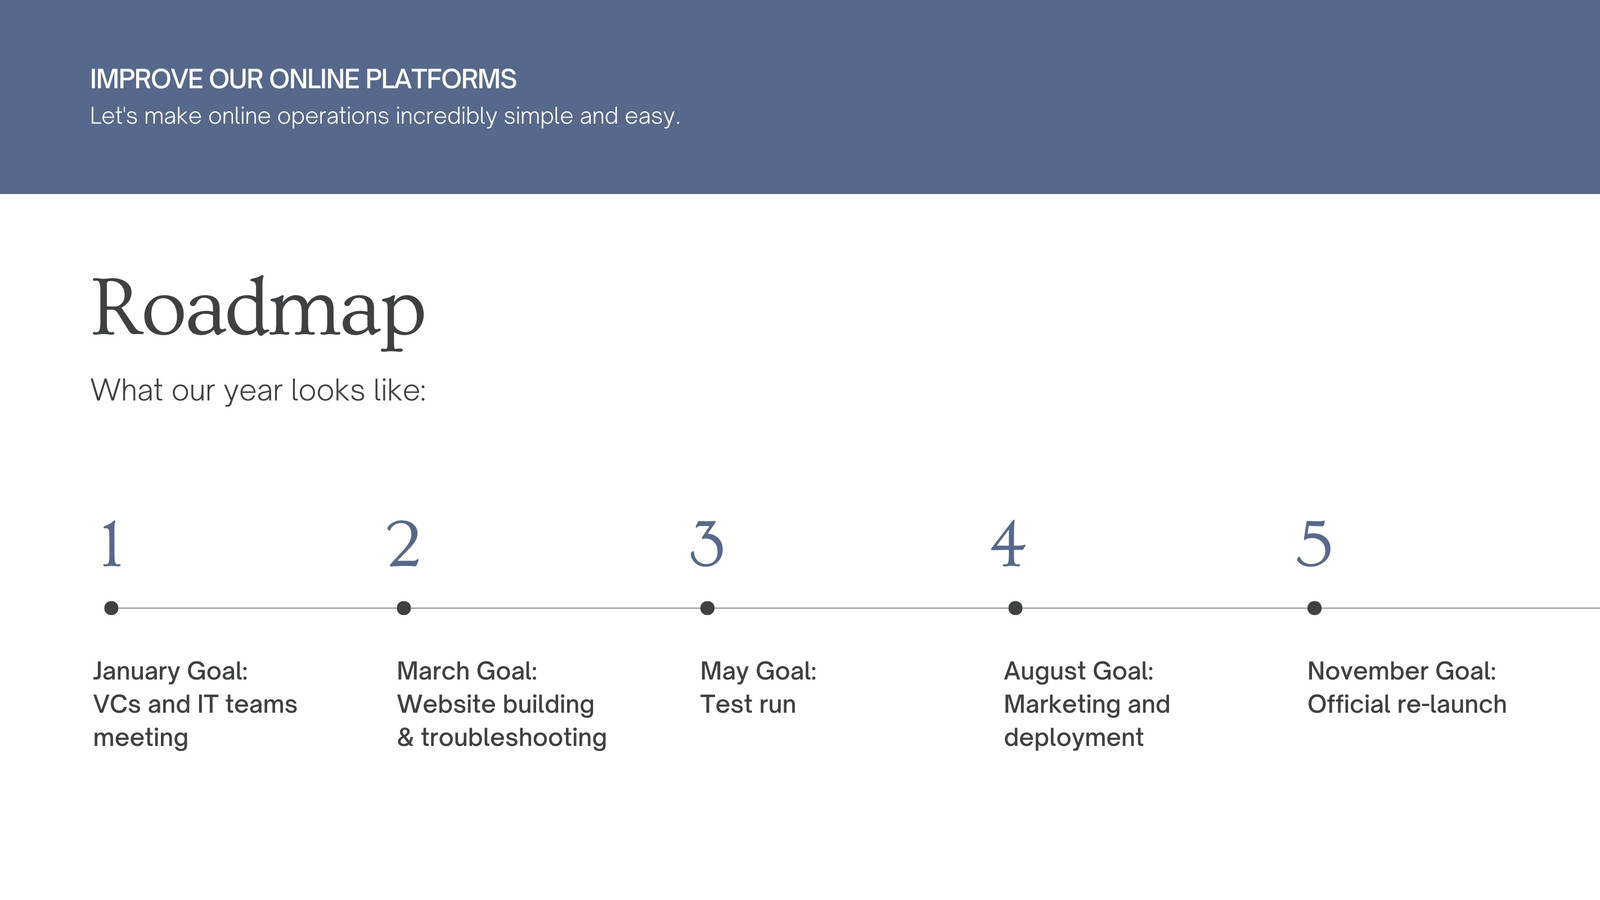Click the large numeral 4
Viewport: 1600px width, 900px height.
(x=1008, y=545)
